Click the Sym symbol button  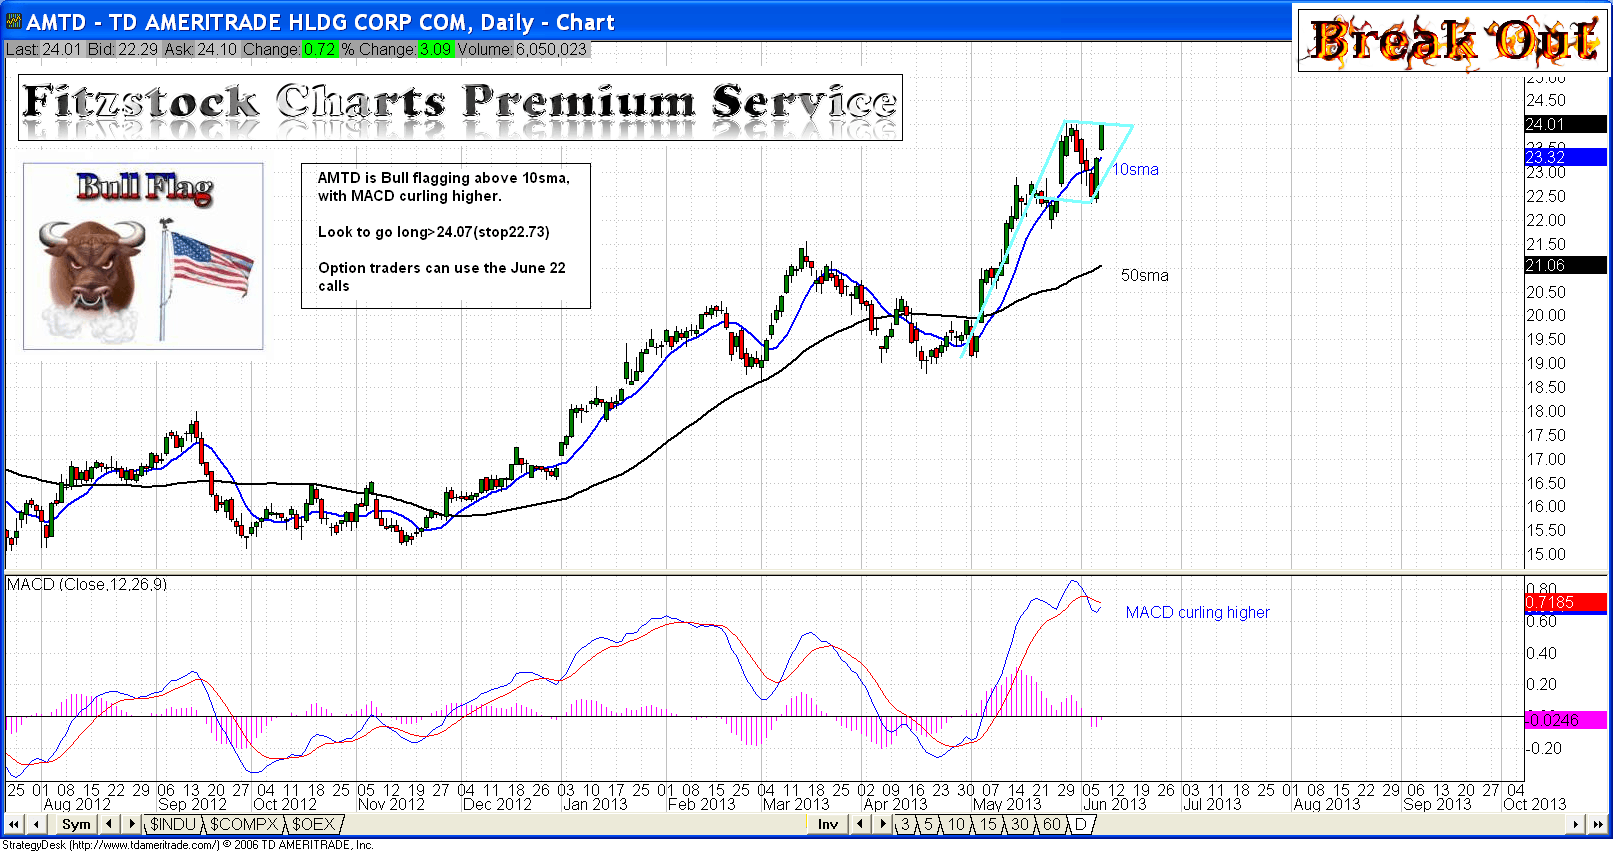pyautogui.click(x=76, y=824)
